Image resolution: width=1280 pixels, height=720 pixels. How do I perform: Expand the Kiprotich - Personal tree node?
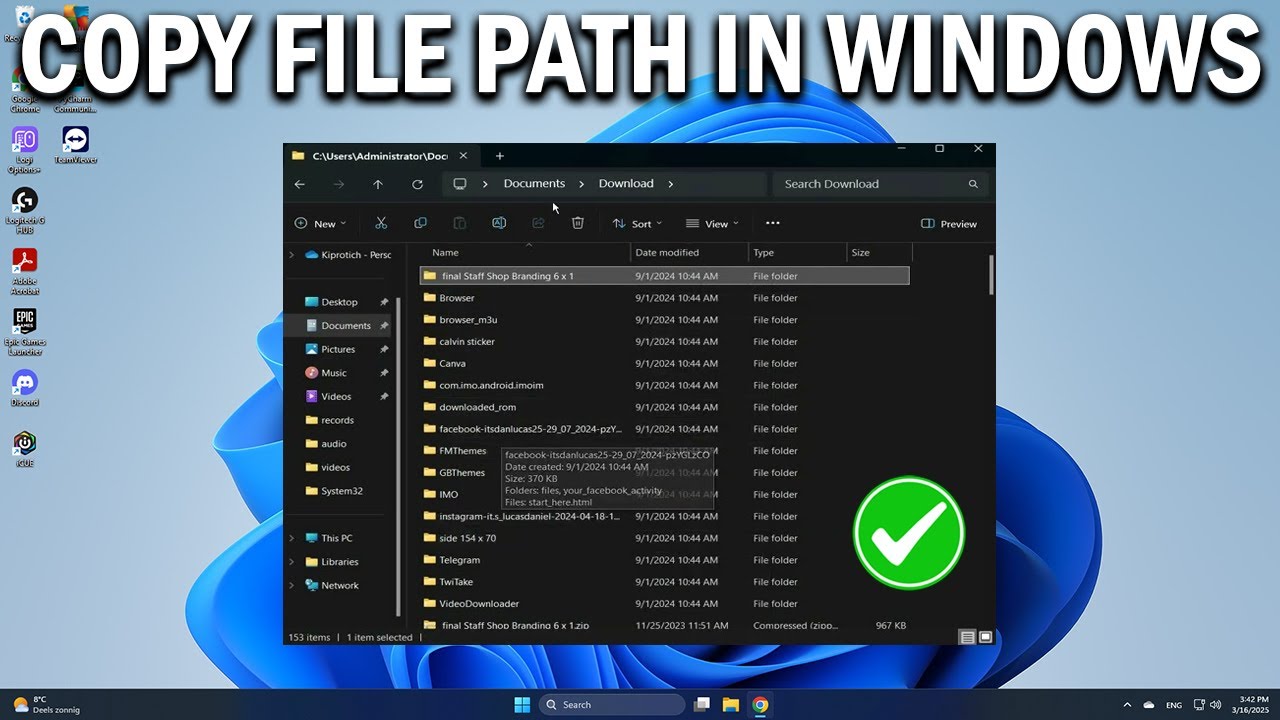pos(292,255)
